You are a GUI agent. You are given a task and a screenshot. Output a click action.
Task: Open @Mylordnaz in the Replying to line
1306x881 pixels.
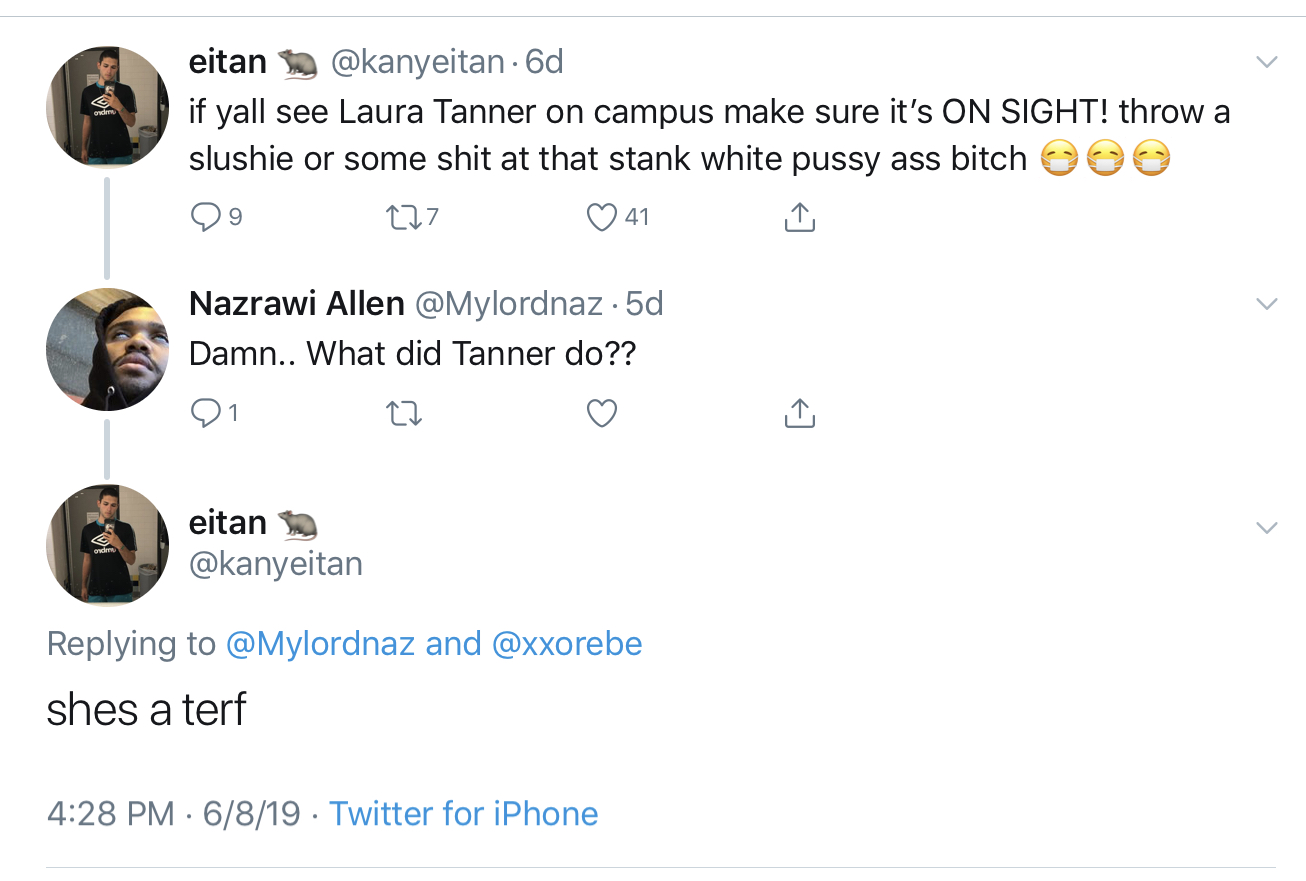pyautogui.click(x=320, y=643)
